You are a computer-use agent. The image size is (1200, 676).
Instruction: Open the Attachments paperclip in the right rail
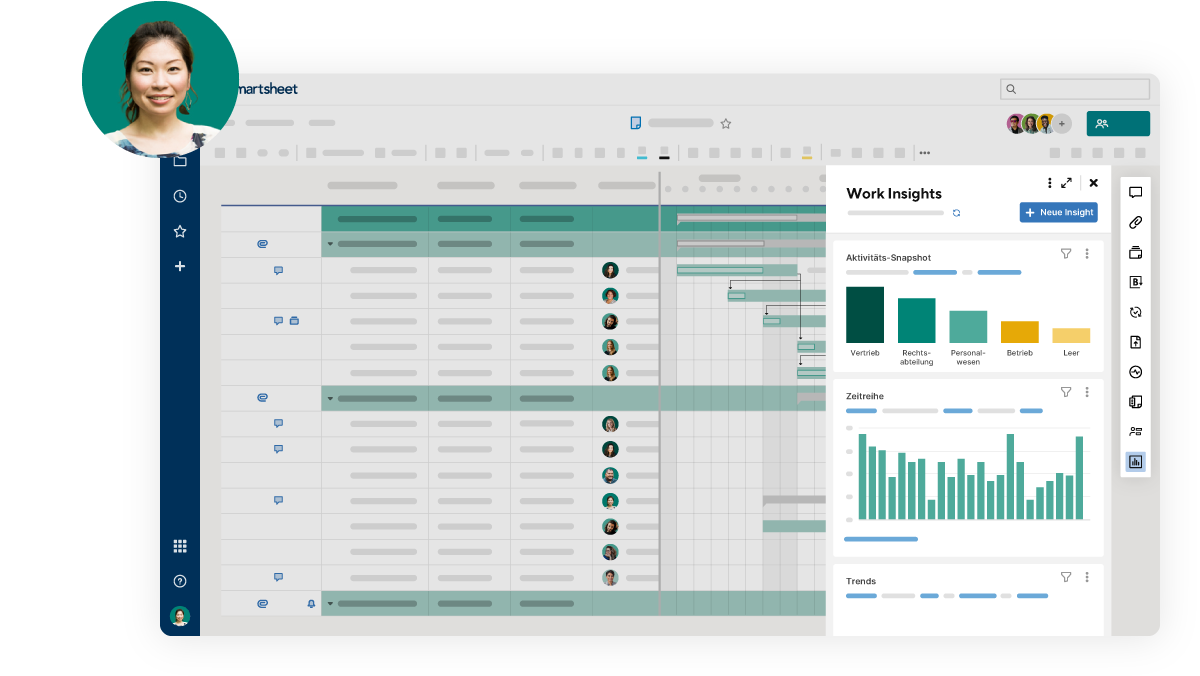1135,223
